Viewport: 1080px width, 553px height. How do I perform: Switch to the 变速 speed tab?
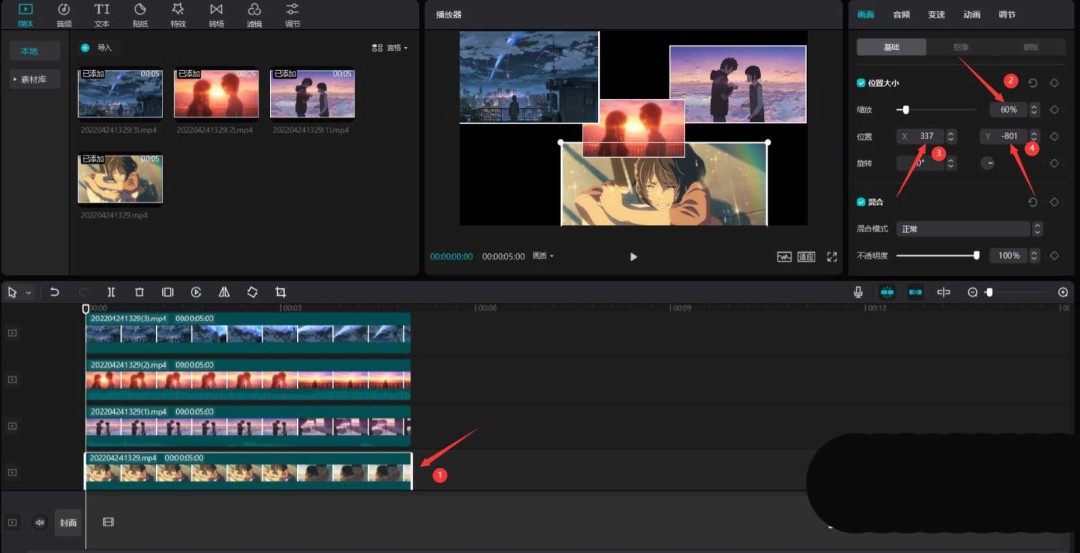(936, 15)
